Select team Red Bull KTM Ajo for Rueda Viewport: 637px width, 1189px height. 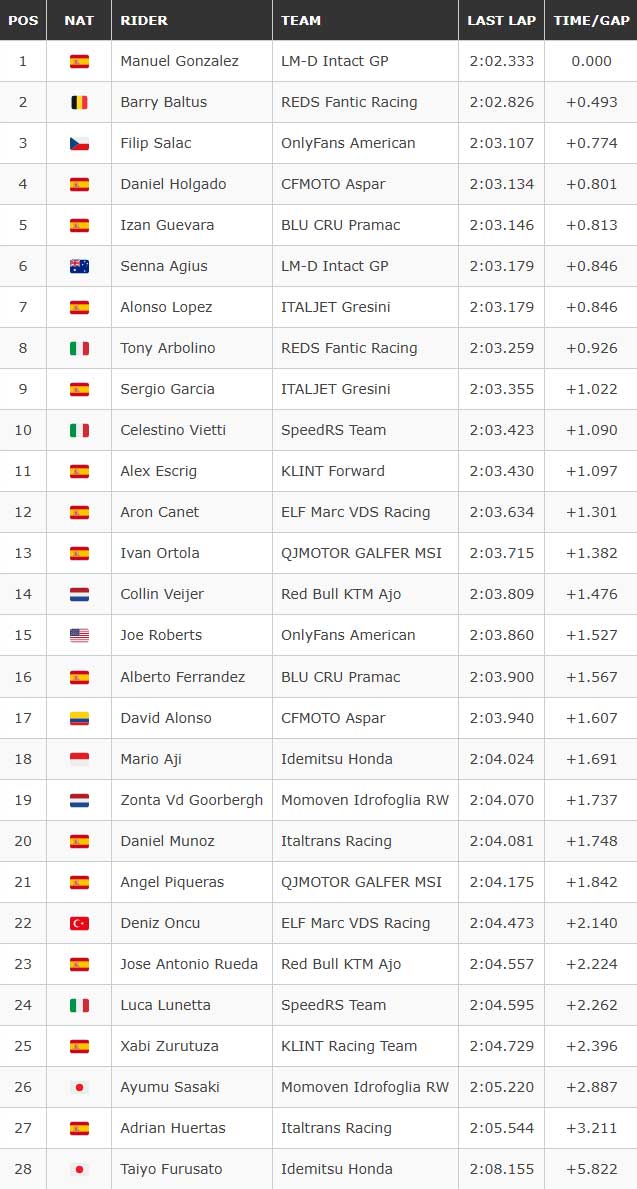(341, 964)
